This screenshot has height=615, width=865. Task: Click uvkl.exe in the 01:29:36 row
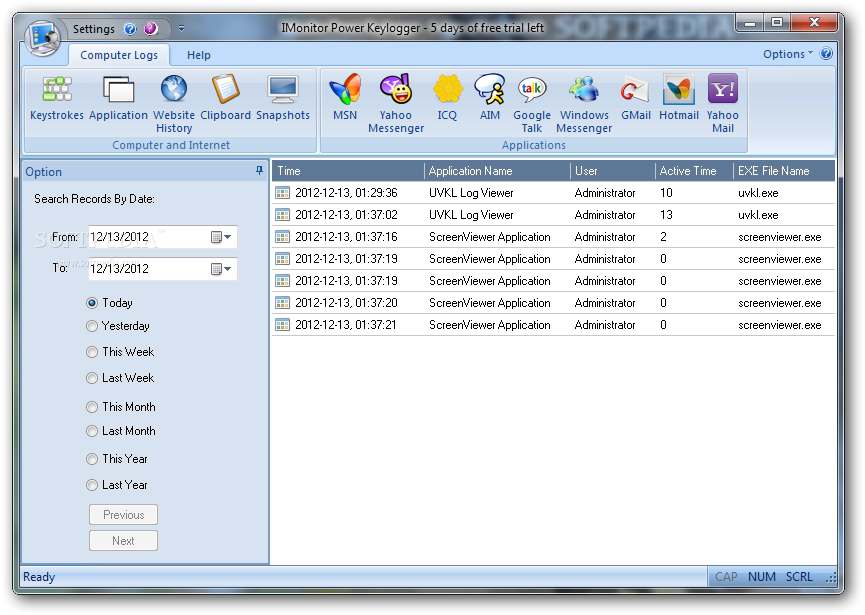click(x=758, y=193)
